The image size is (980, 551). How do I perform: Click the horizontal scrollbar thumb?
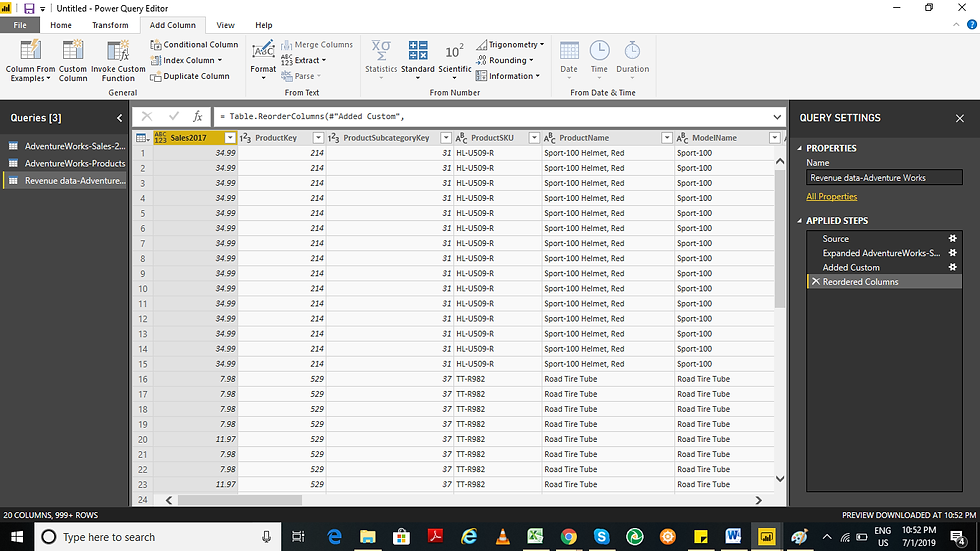[240, 500]
